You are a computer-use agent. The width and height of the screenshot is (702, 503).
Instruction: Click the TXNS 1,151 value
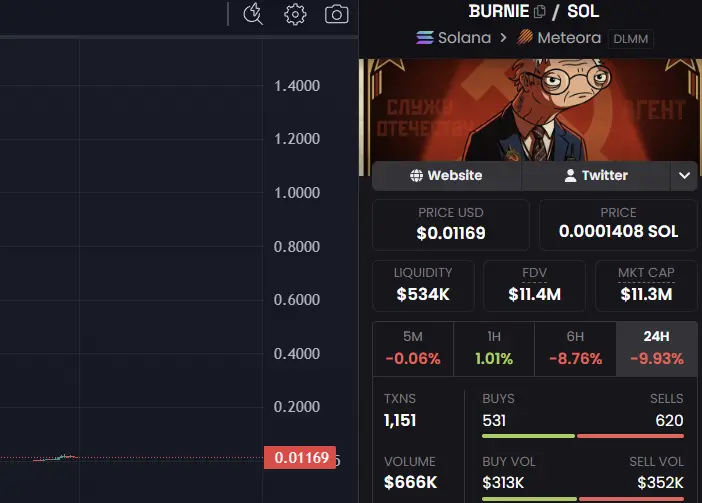[x=400, y=420]
